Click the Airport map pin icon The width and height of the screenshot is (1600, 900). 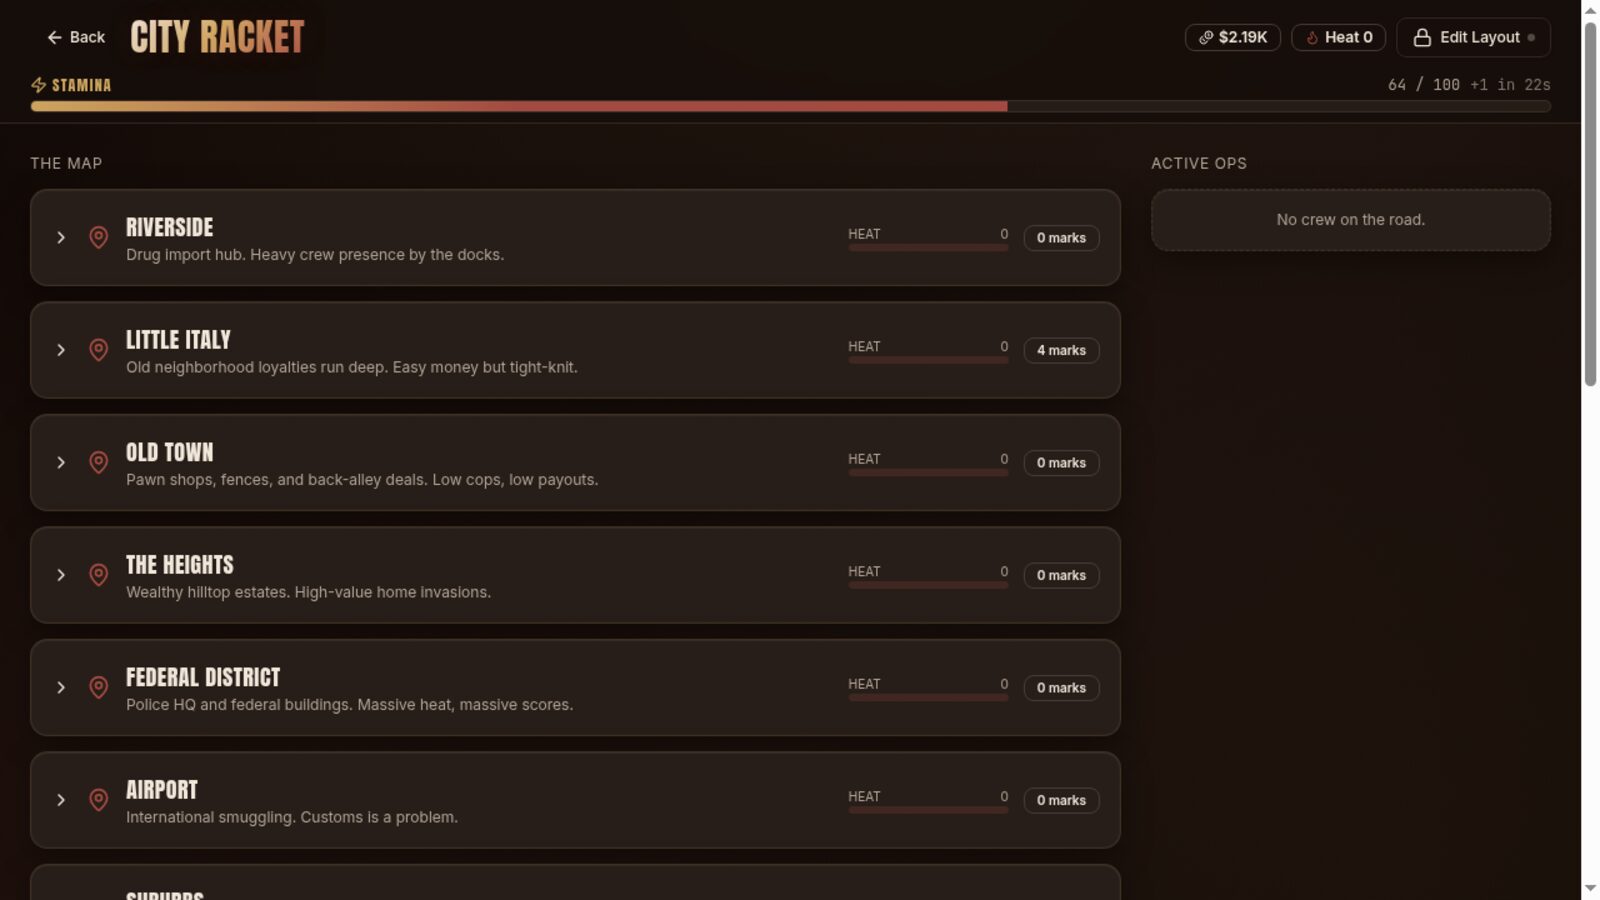point(98,800)
